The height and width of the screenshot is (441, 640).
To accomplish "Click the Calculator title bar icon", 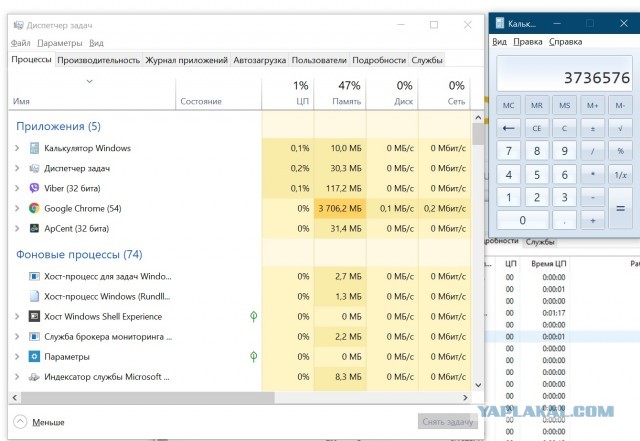I will pyautogui.click(x=500, y=23).
